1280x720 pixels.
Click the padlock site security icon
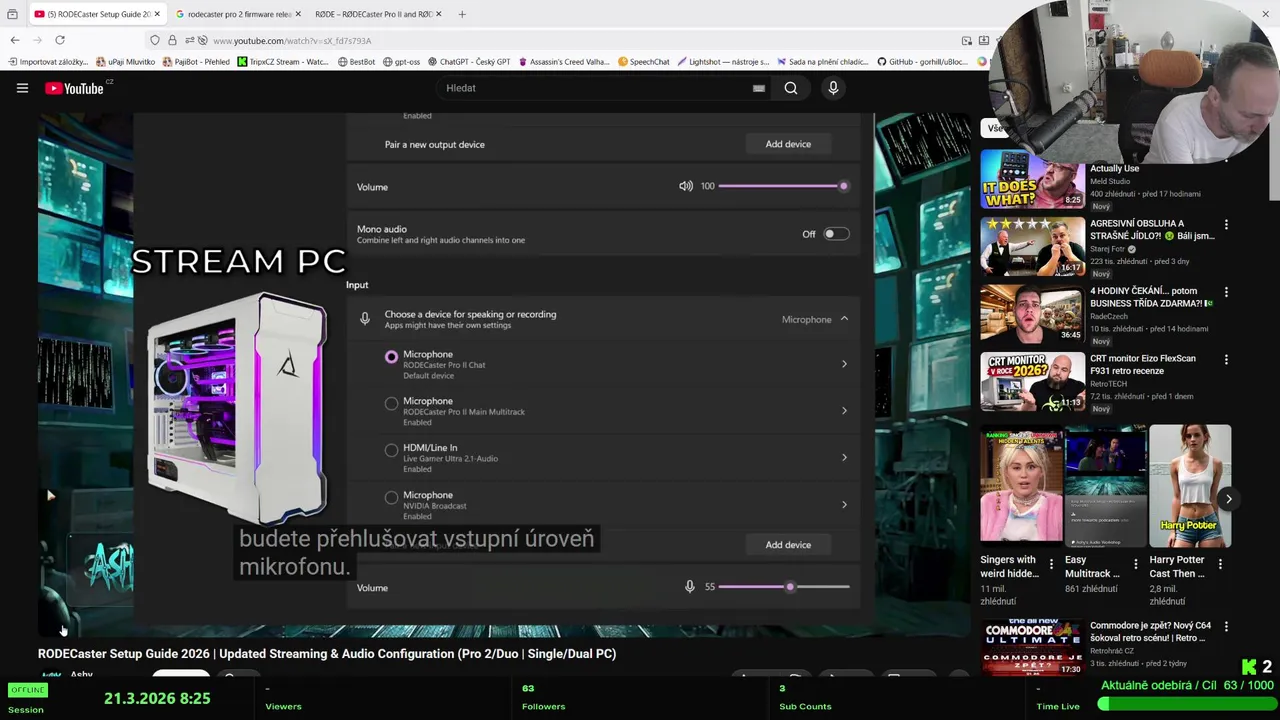point(172,40)
